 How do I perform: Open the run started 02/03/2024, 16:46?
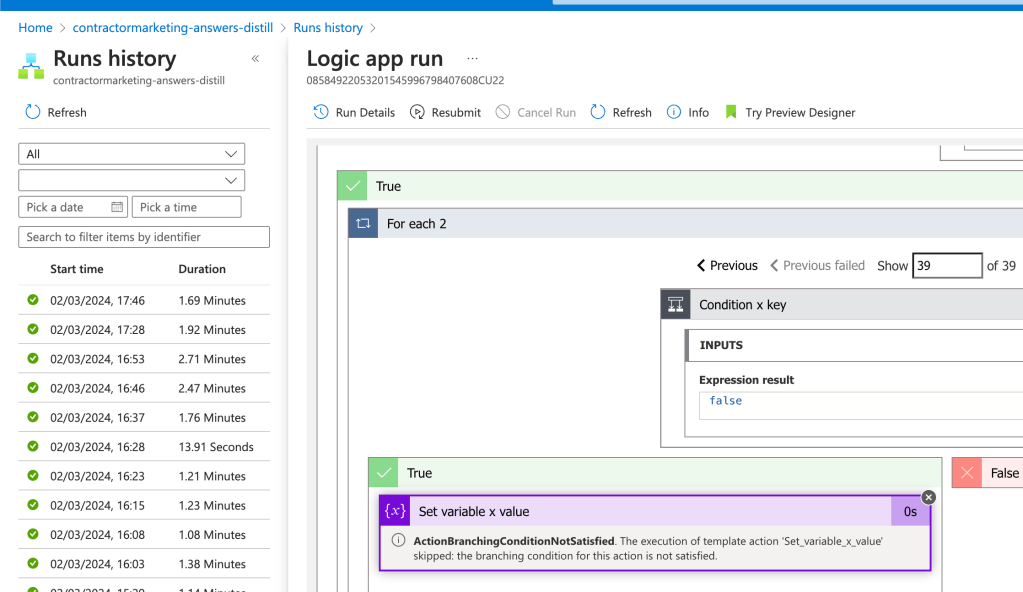coord(144,388)
